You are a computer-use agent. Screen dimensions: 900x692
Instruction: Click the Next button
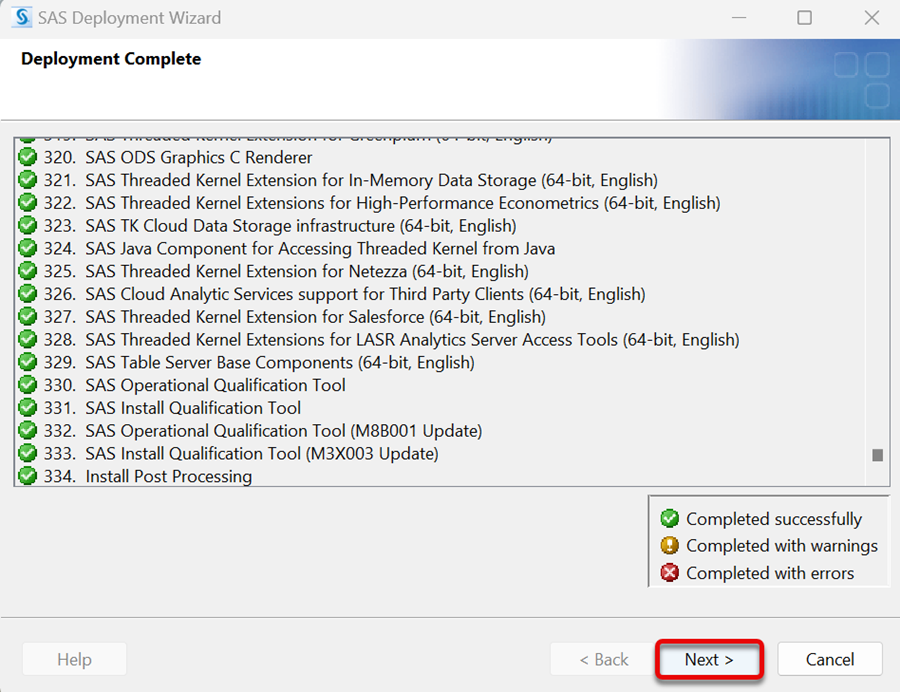709,659
